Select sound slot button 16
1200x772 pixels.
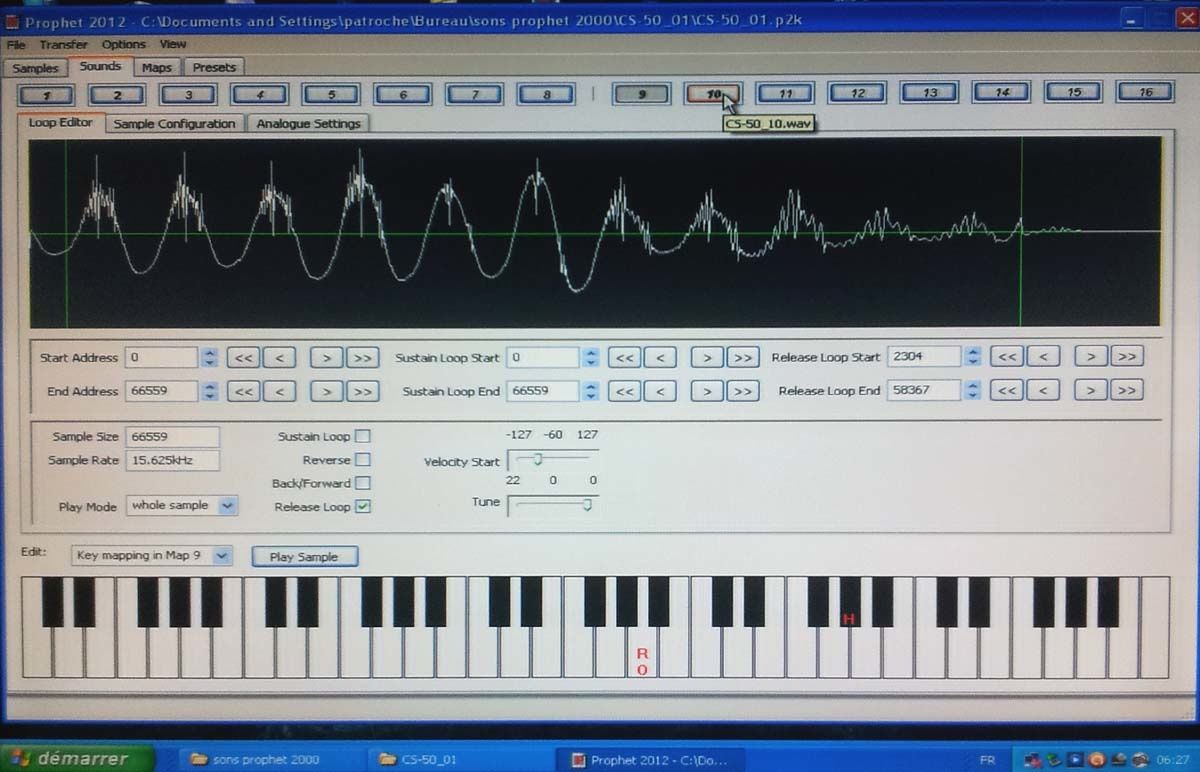coord(1146,92)
